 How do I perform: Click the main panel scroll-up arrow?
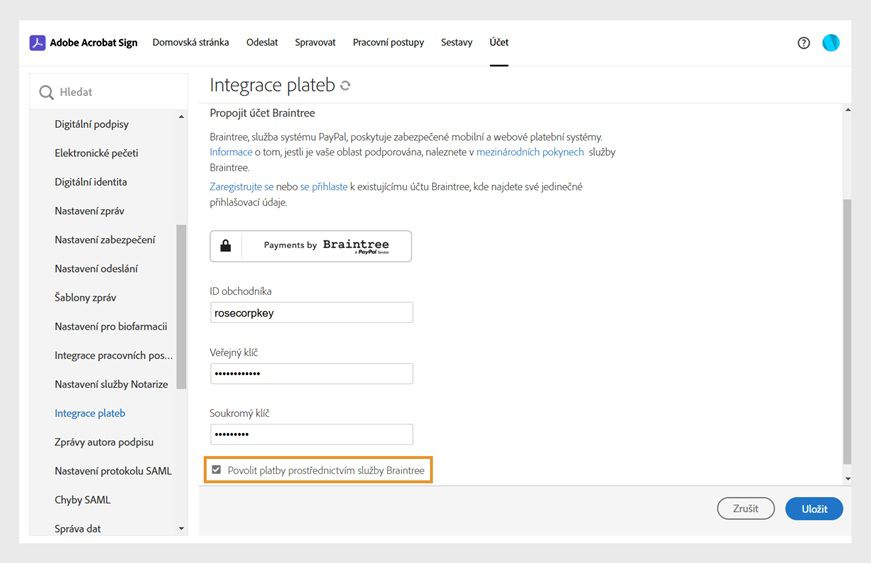click(x=847, y=110)
